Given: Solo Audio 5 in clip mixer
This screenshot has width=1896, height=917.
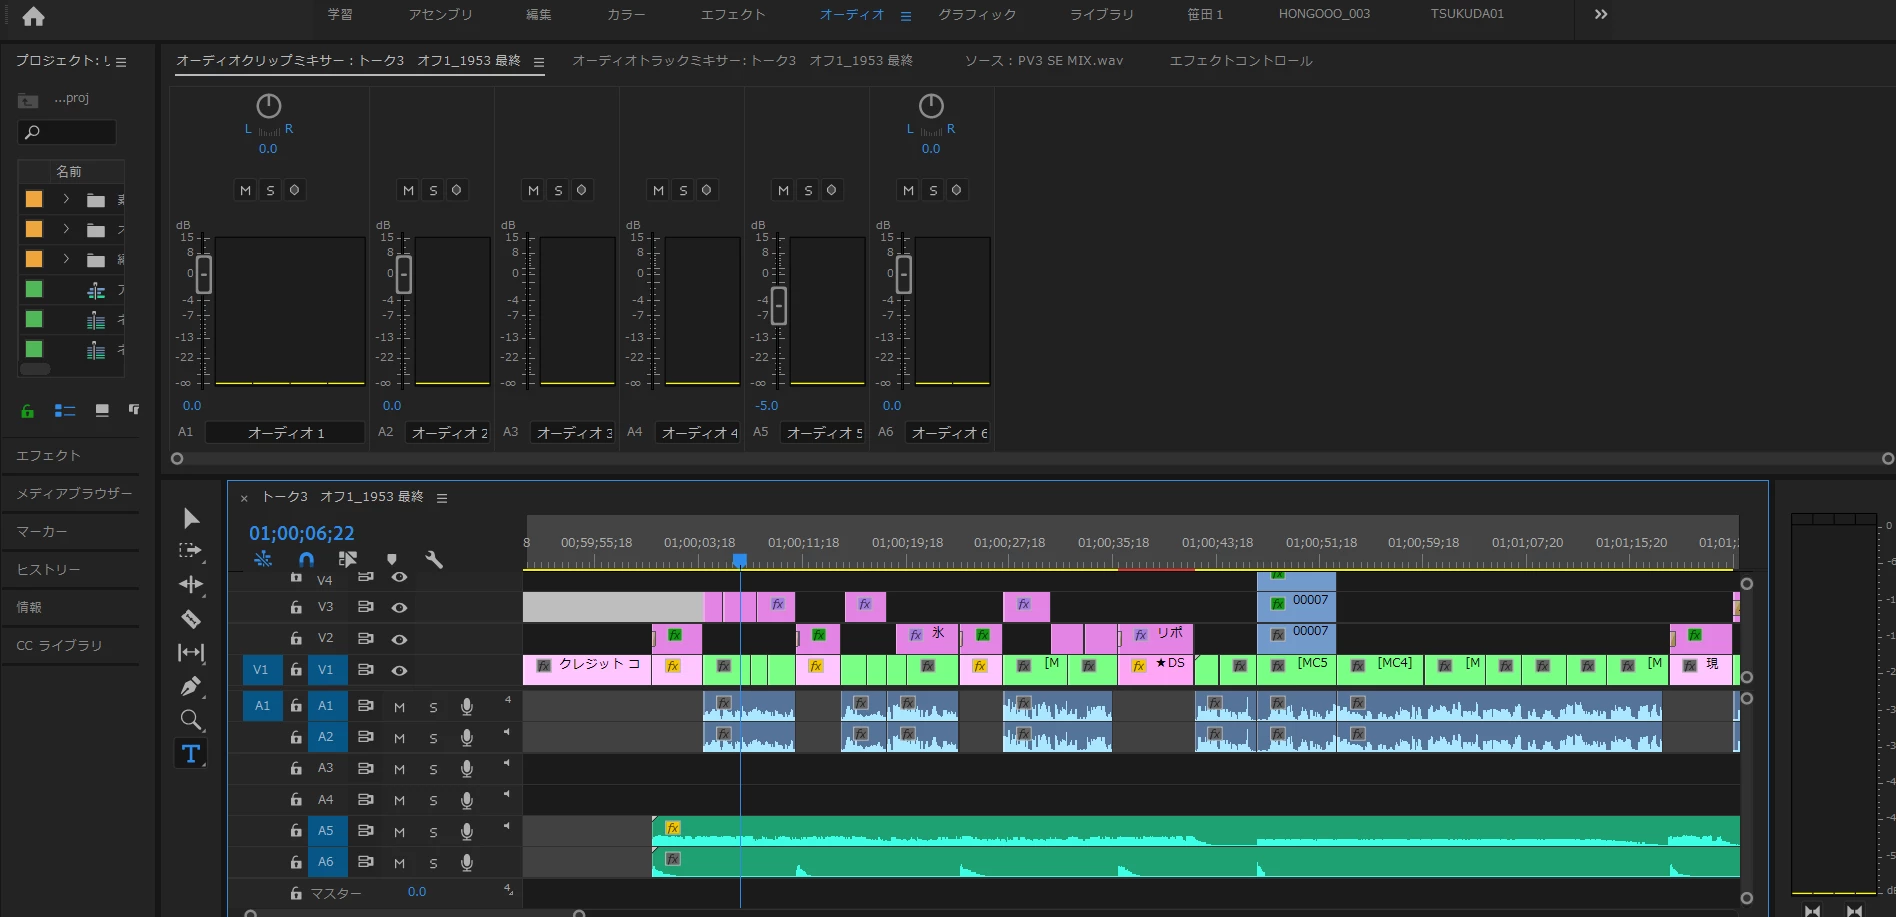Looking at the screenshot, I should coord(807,190).
